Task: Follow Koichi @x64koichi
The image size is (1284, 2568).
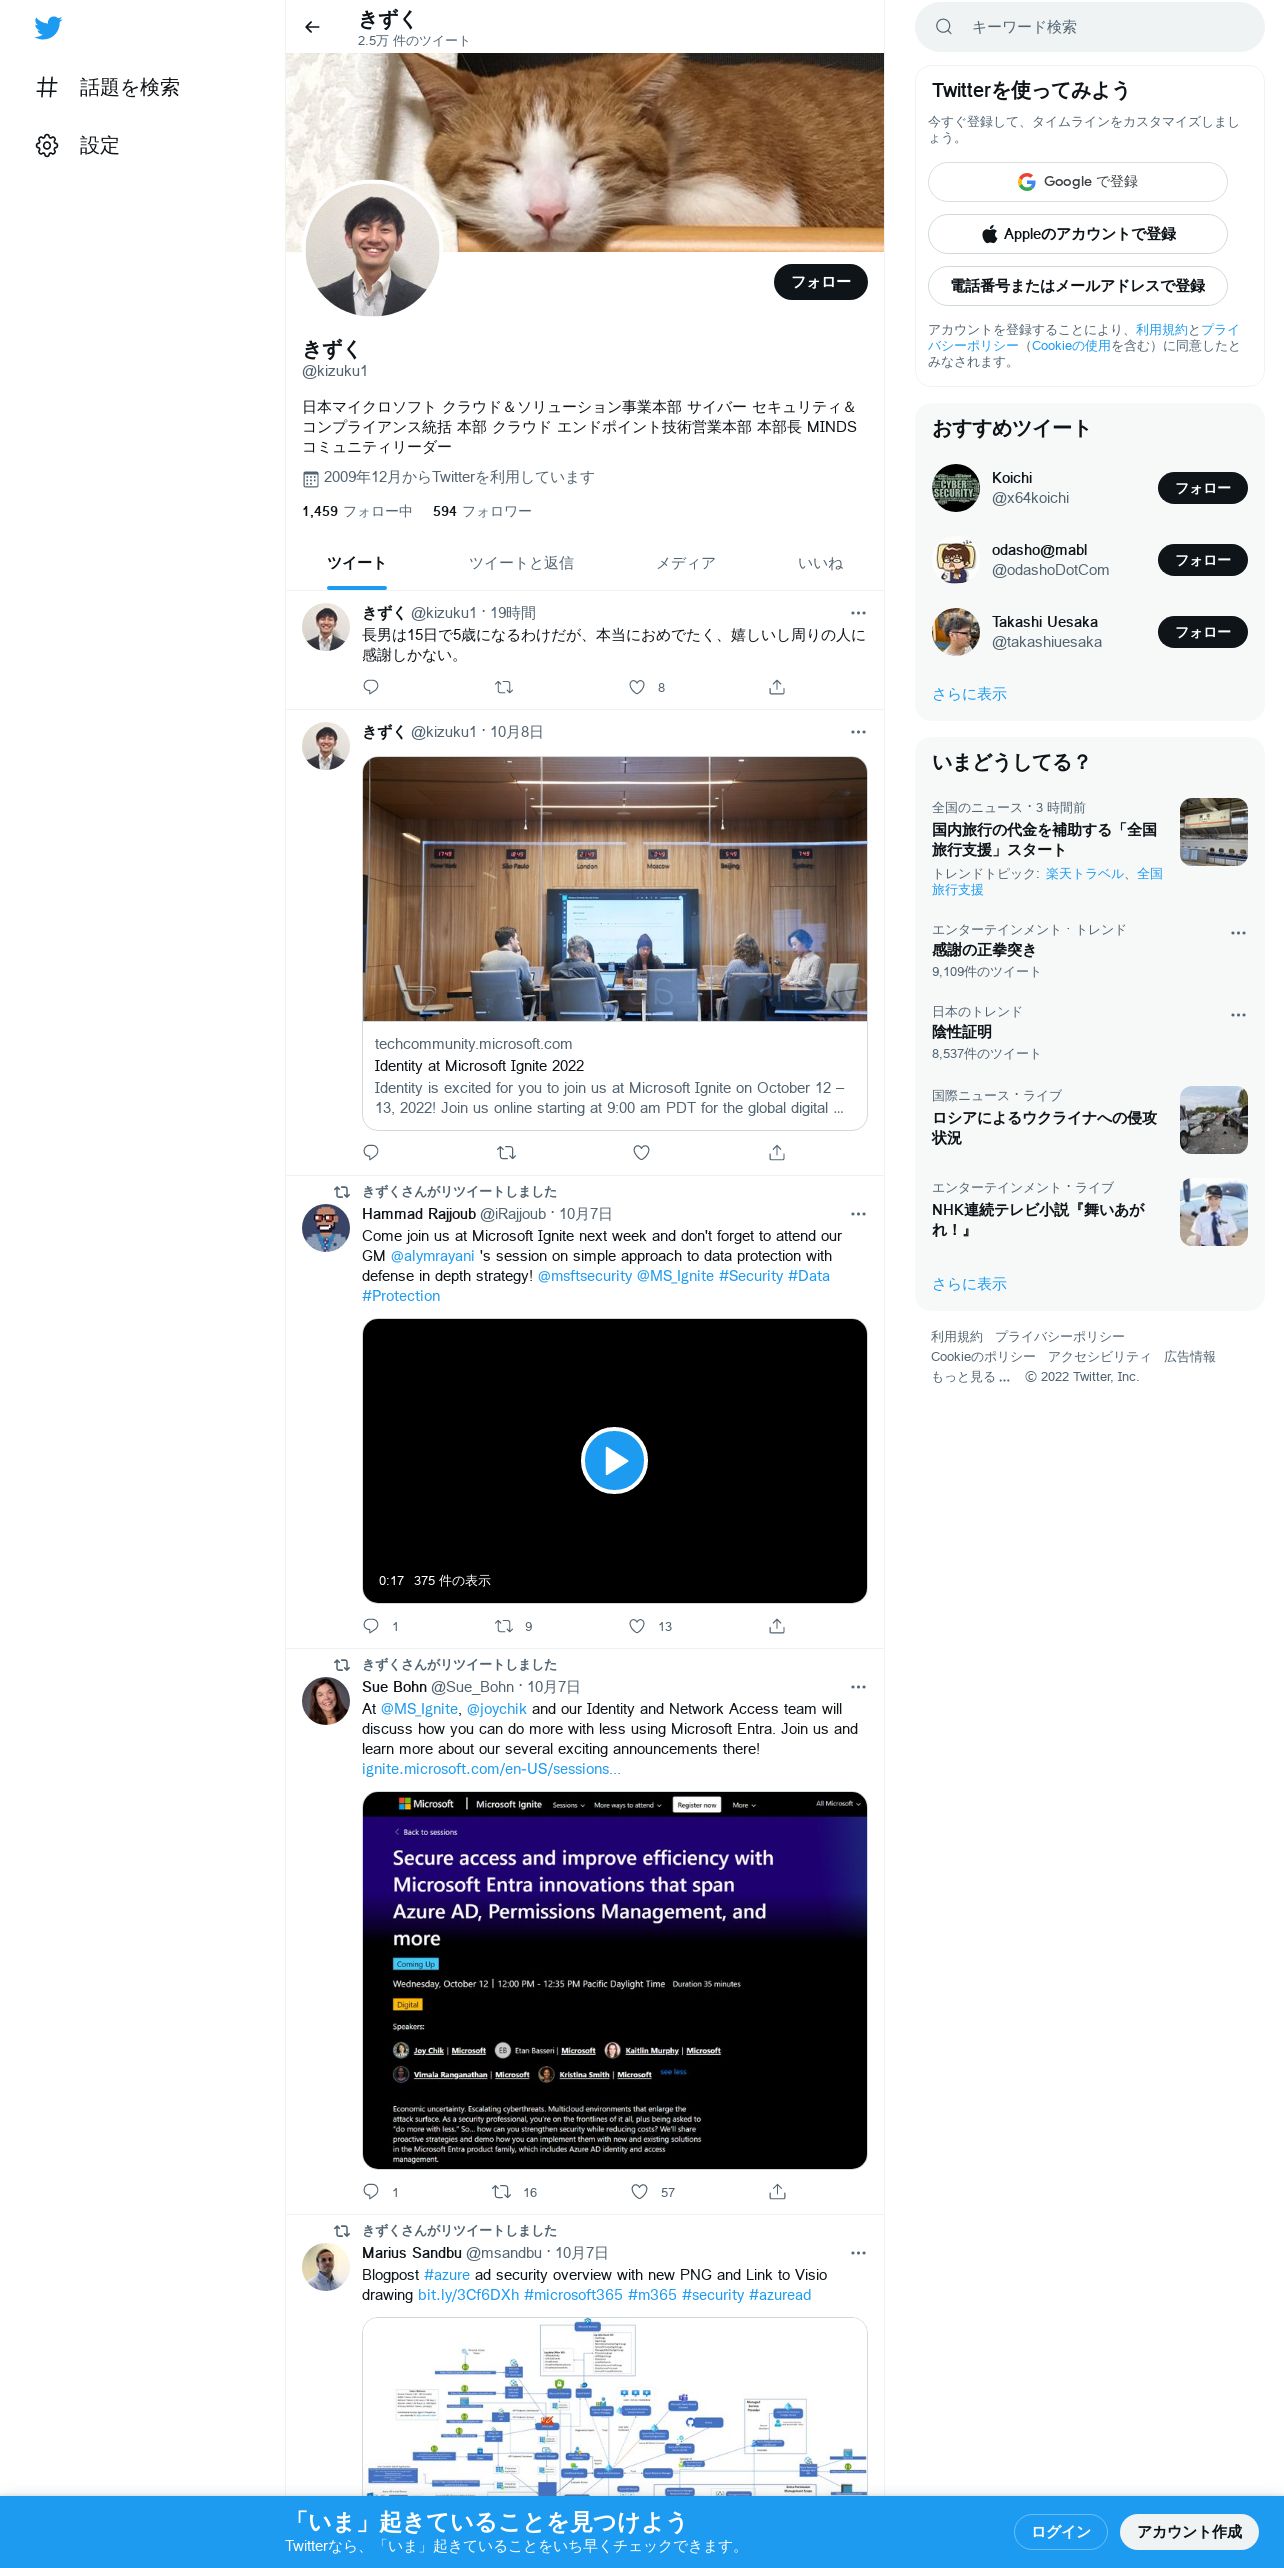Action: [x=1202, y=488]
